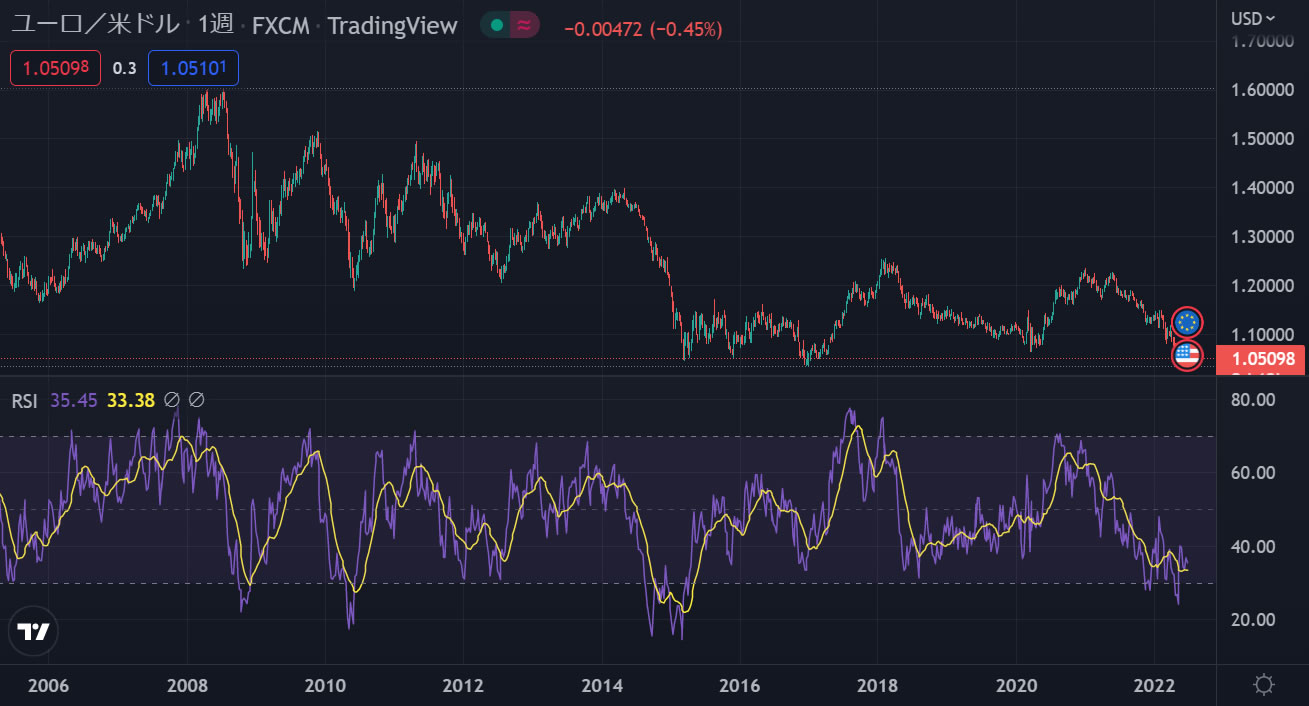Click the first empty-value symbol beside RSI
The image size is (1309, 706).
(171, 400)
